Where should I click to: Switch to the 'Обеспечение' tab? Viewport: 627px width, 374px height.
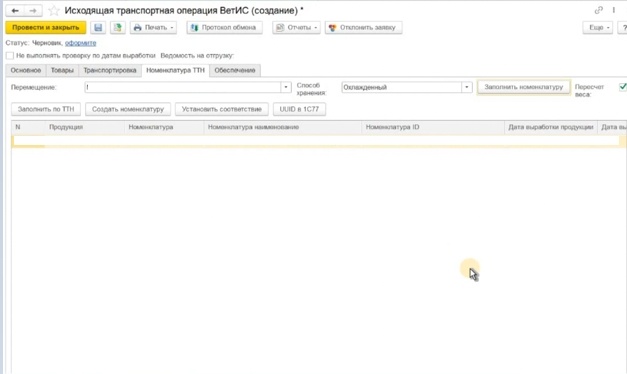click(x=235, y=70)
